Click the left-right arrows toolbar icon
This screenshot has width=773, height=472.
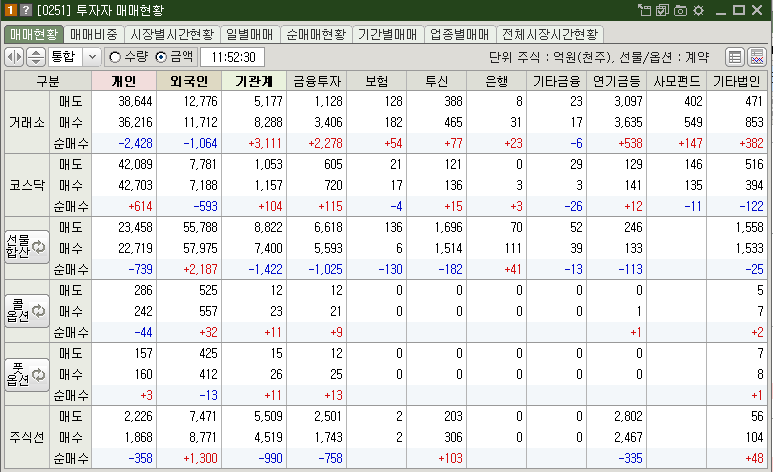(x=14, y=57)
